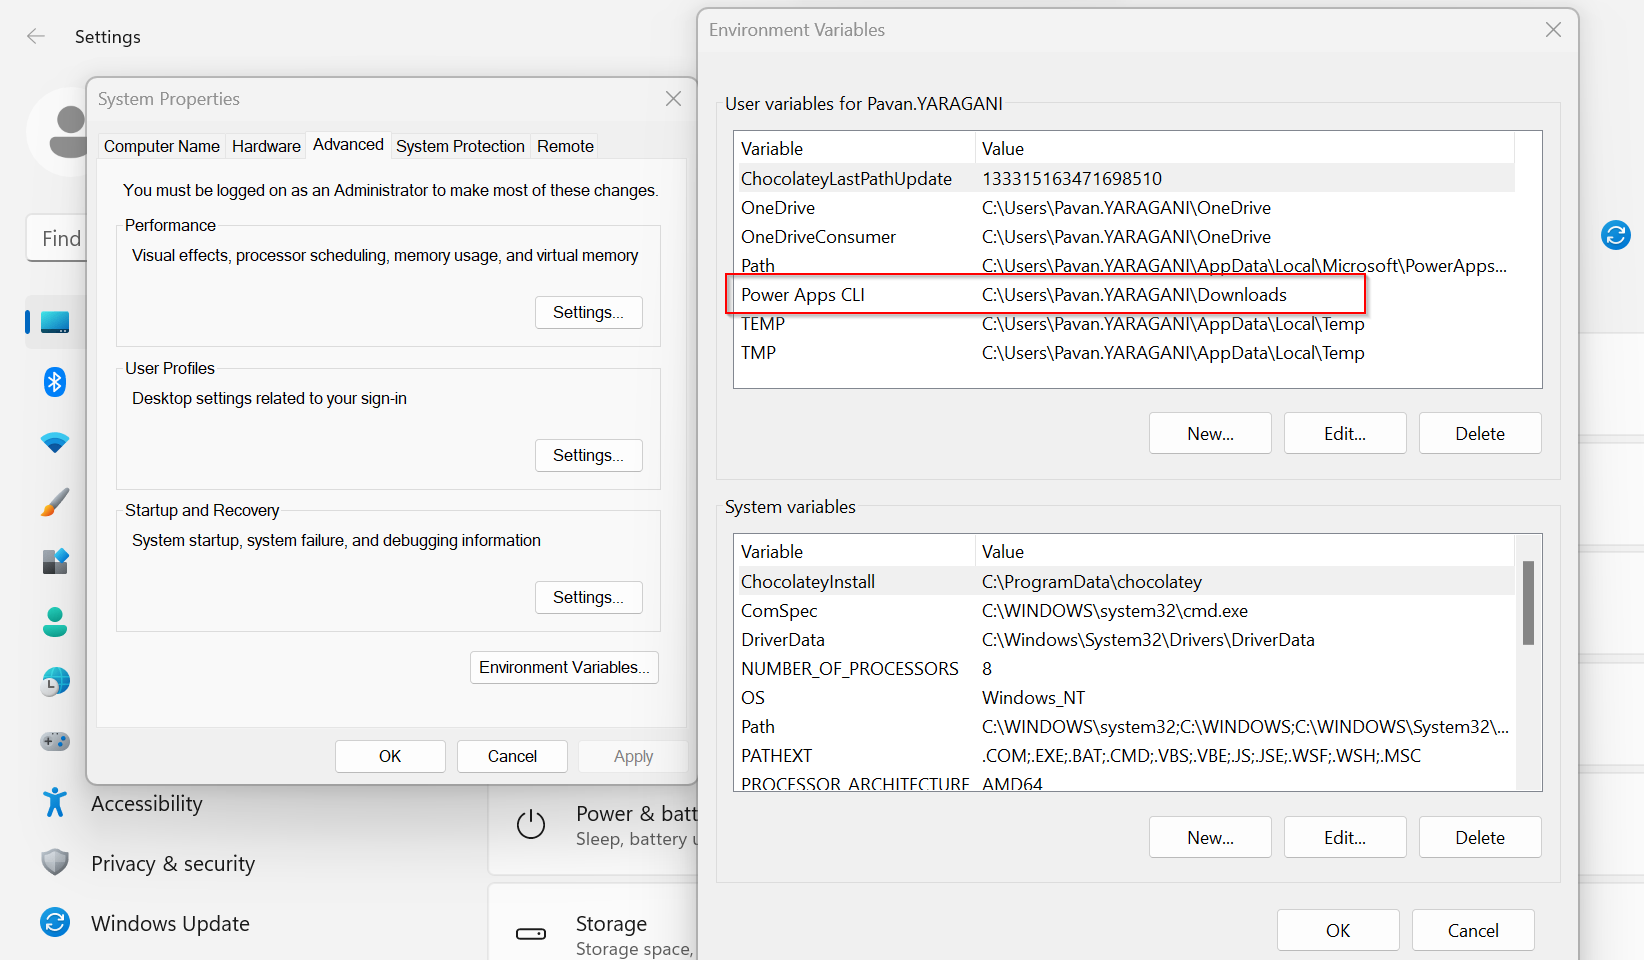Select the NUMBER_OF_PROCESSORS system variable row
Screen dimensions: 1644x960
pos(1125,669)
